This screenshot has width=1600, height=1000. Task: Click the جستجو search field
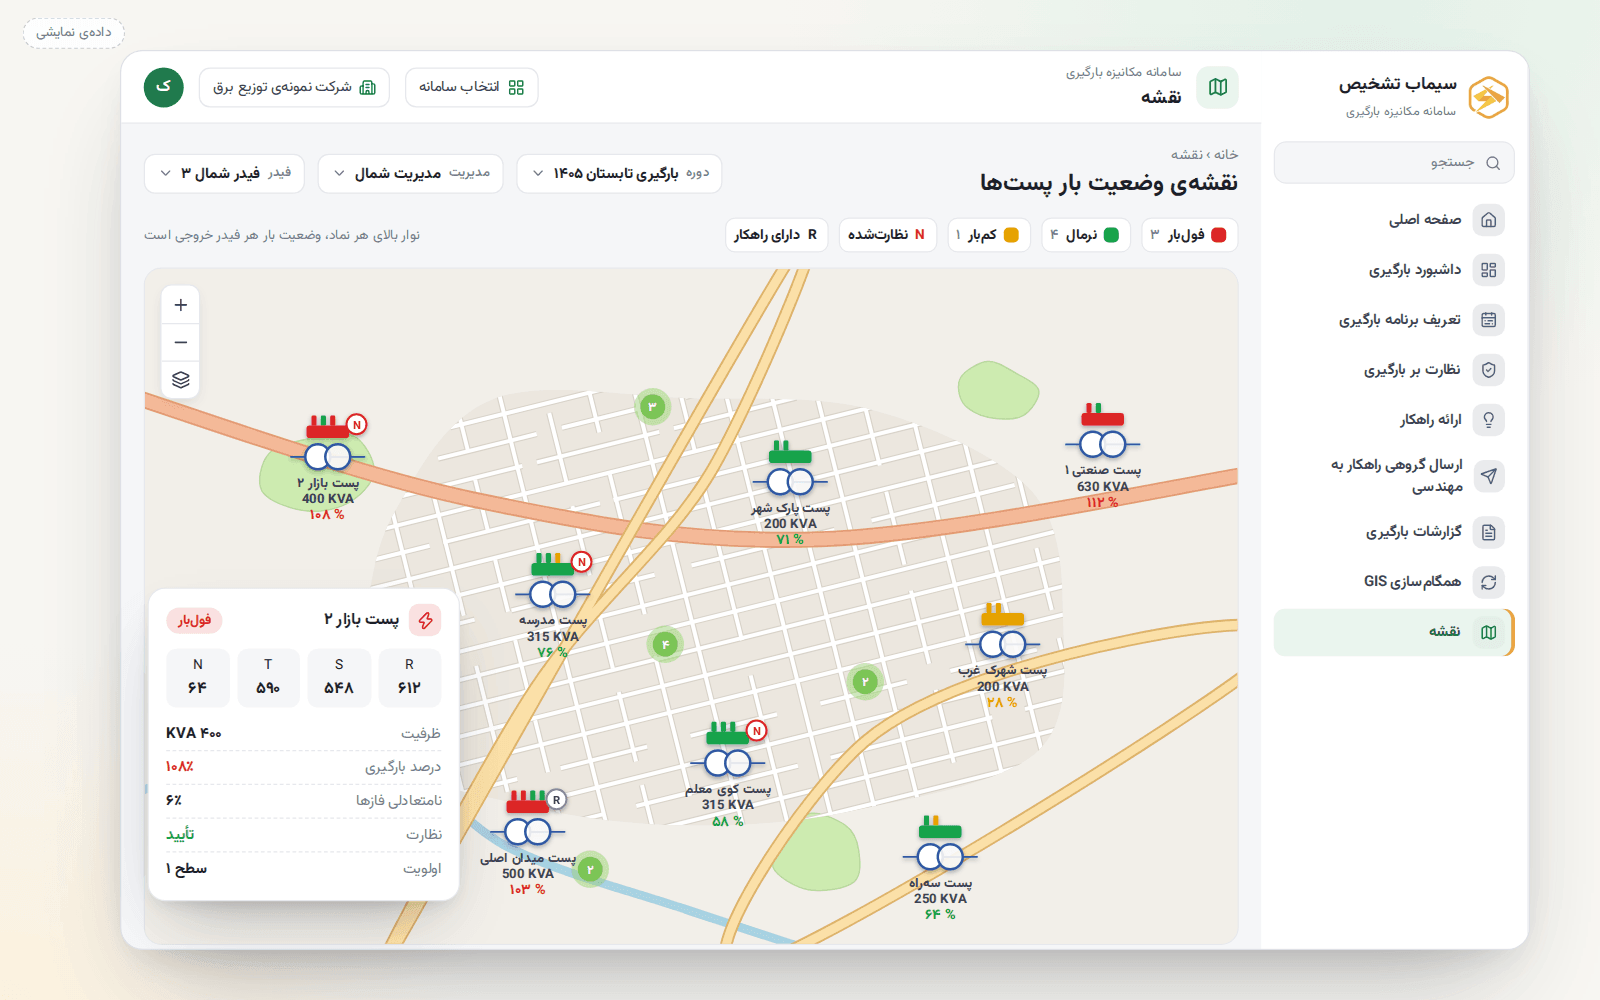pyautogui.click(x=1394, y=163)
